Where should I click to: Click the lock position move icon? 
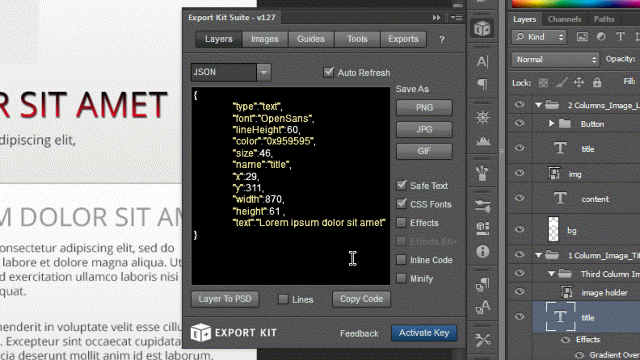(579, 82)
